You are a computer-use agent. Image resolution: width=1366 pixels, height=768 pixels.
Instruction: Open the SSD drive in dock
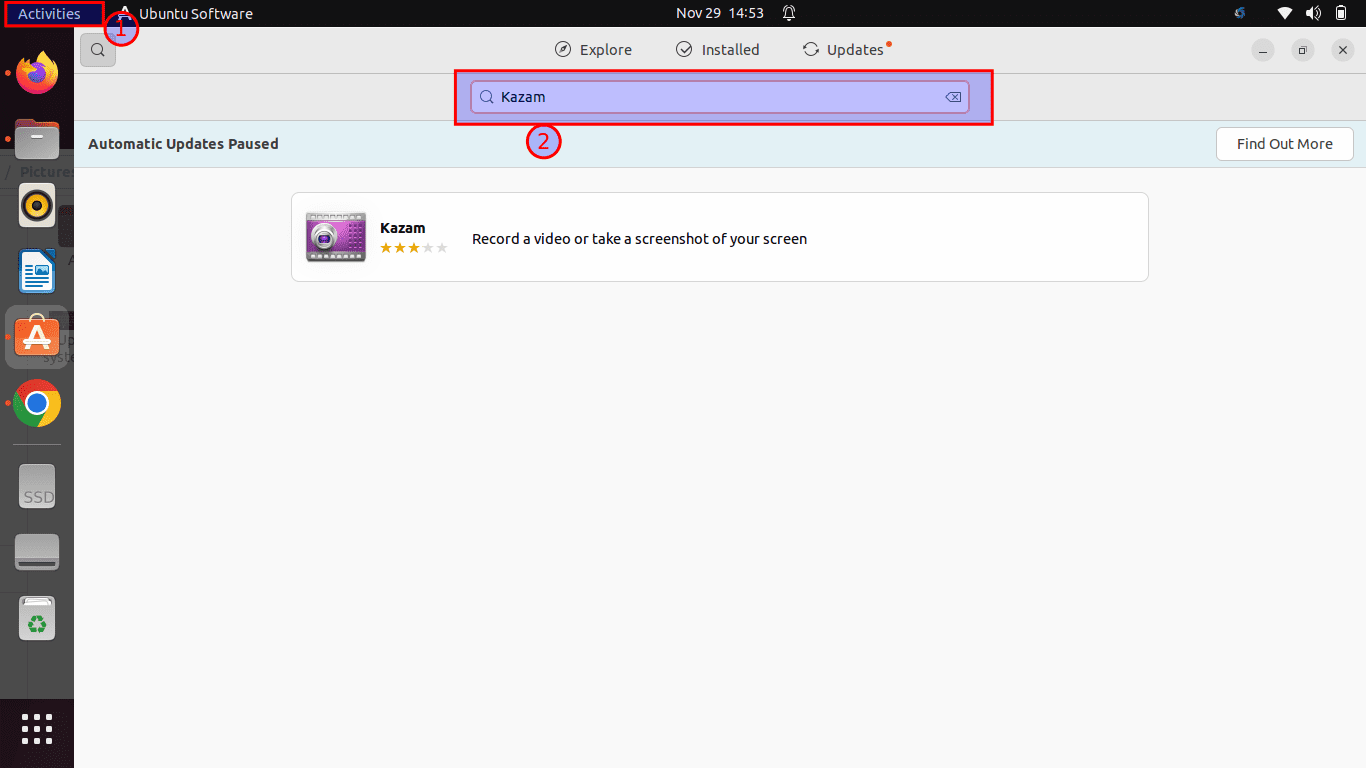pyautogui.click(x=37, y=486)
